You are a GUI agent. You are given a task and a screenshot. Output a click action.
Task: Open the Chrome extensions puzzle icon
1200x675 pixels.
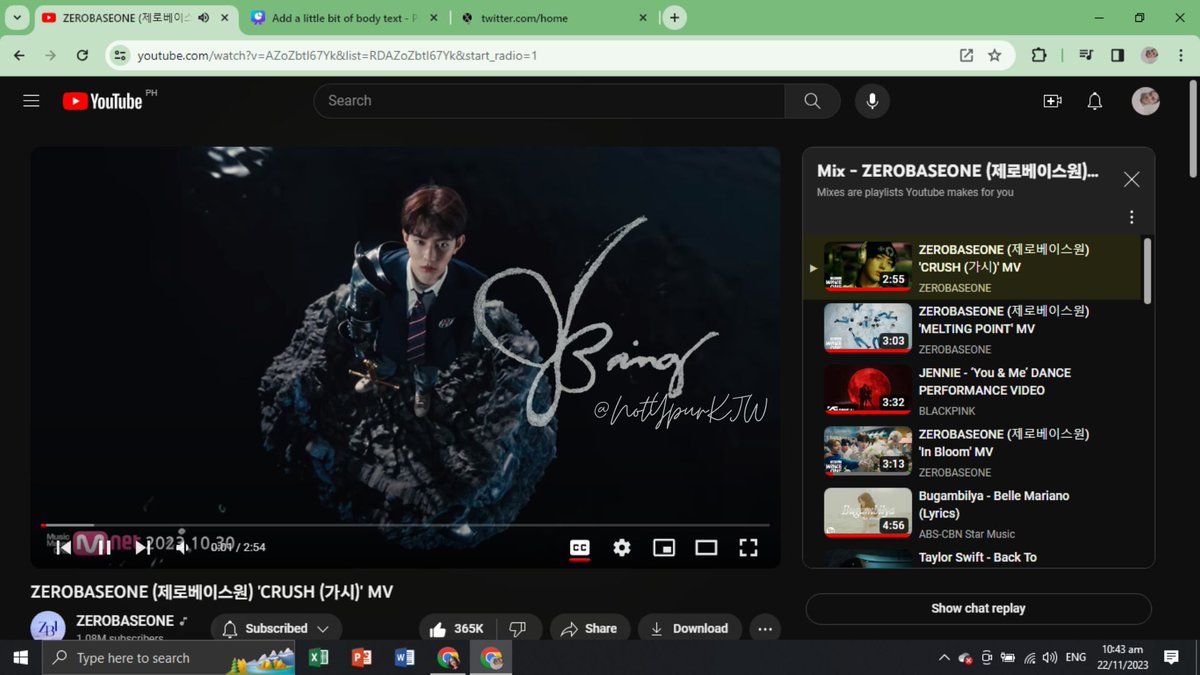pyautogui.click(x=1039, y=56)
